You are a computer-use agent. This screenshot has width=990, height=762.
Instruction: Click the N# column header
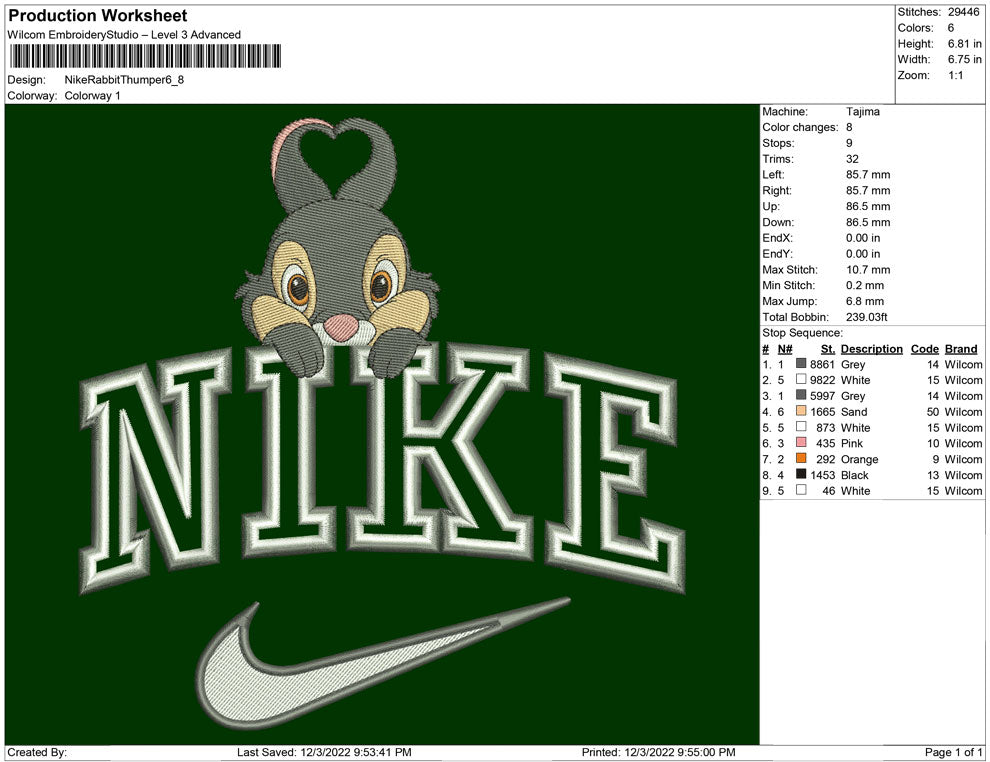(785, 349)
